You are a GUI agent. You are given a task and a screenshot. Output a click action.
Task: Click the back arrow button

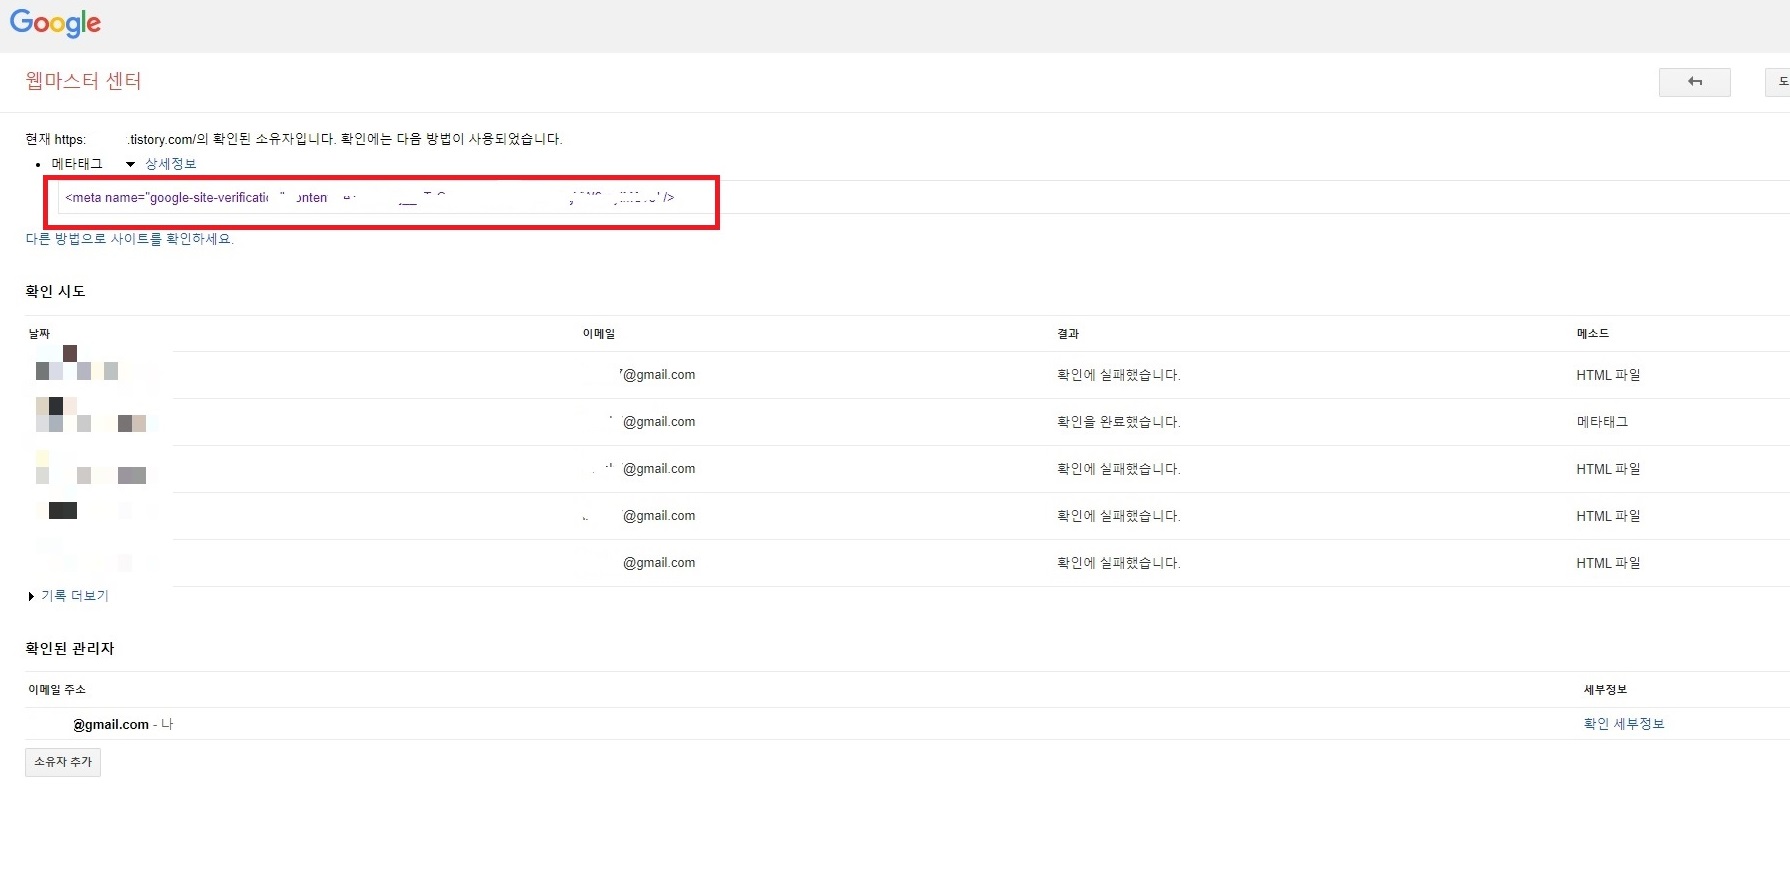tap(1694, 82)
